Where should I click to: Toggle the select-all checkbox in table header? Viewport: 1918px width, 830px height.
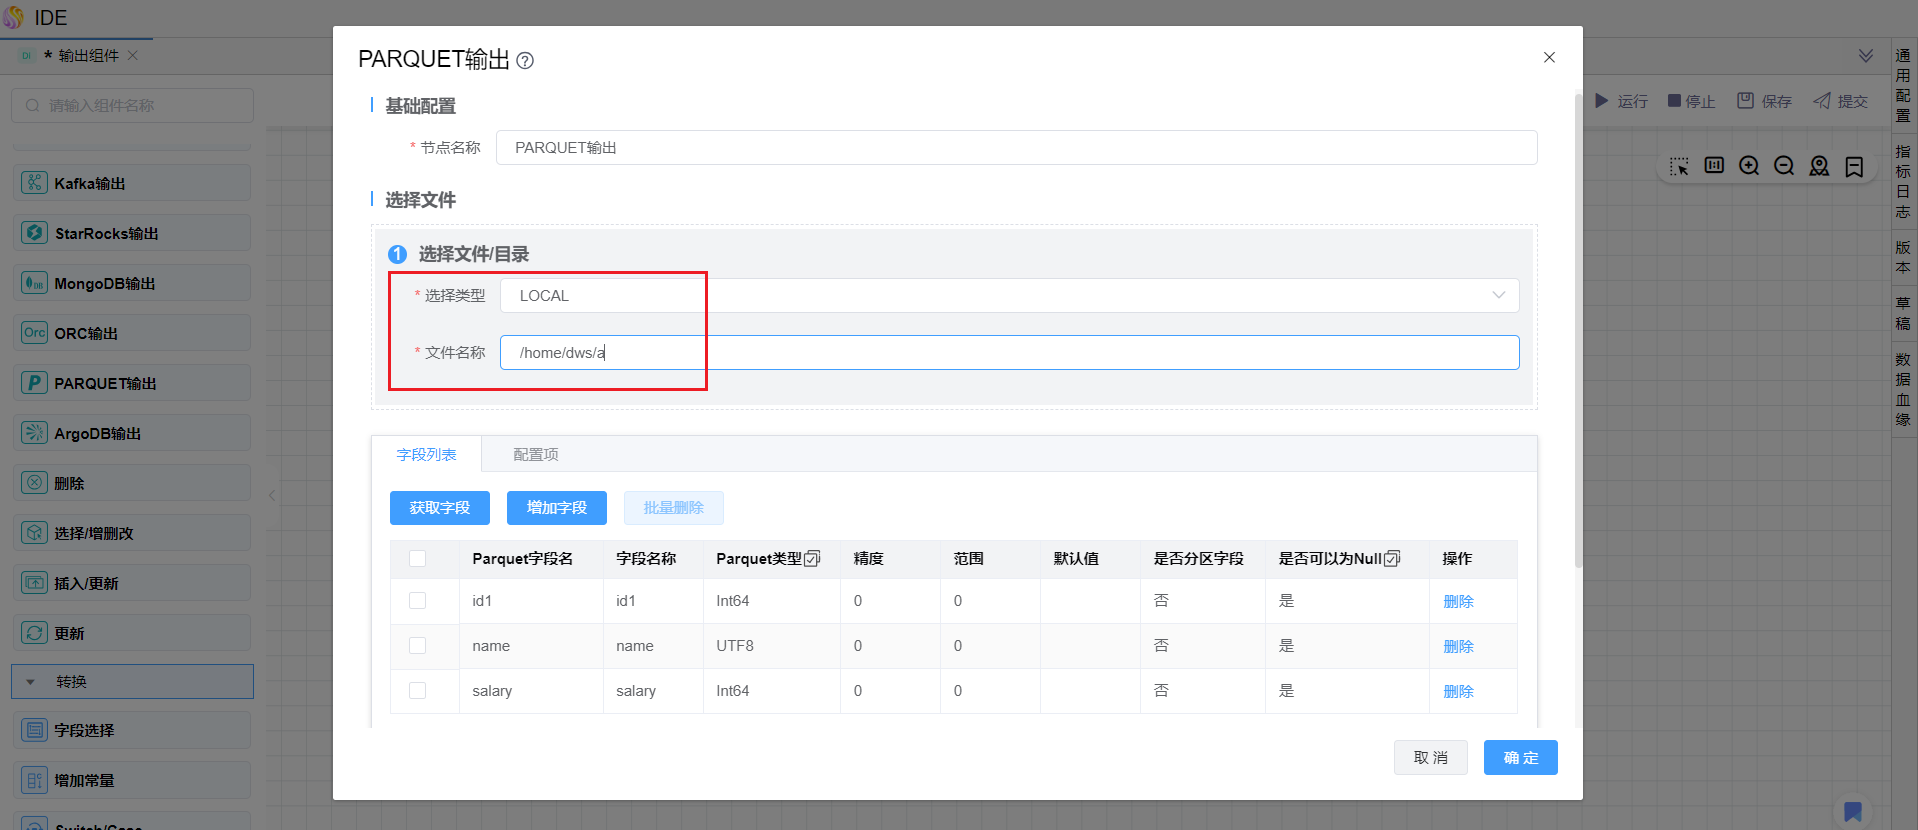coord(418,559)
